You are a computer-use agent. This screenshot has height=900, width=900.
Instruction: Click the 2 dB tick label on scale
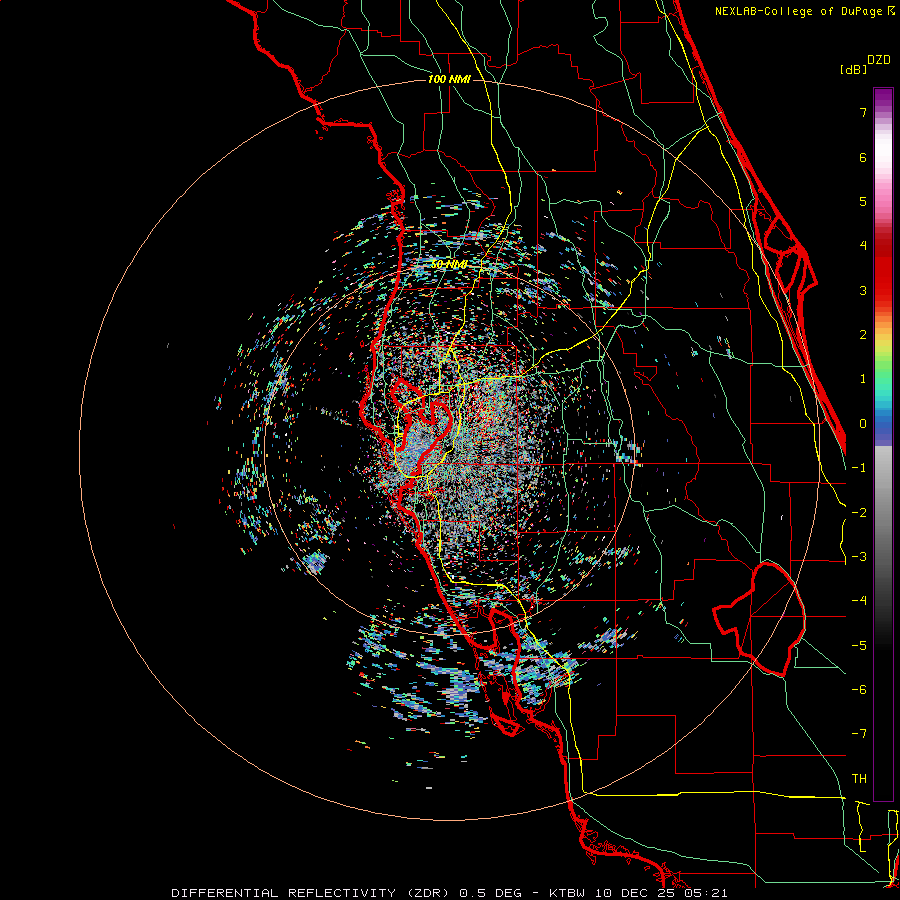863,335
